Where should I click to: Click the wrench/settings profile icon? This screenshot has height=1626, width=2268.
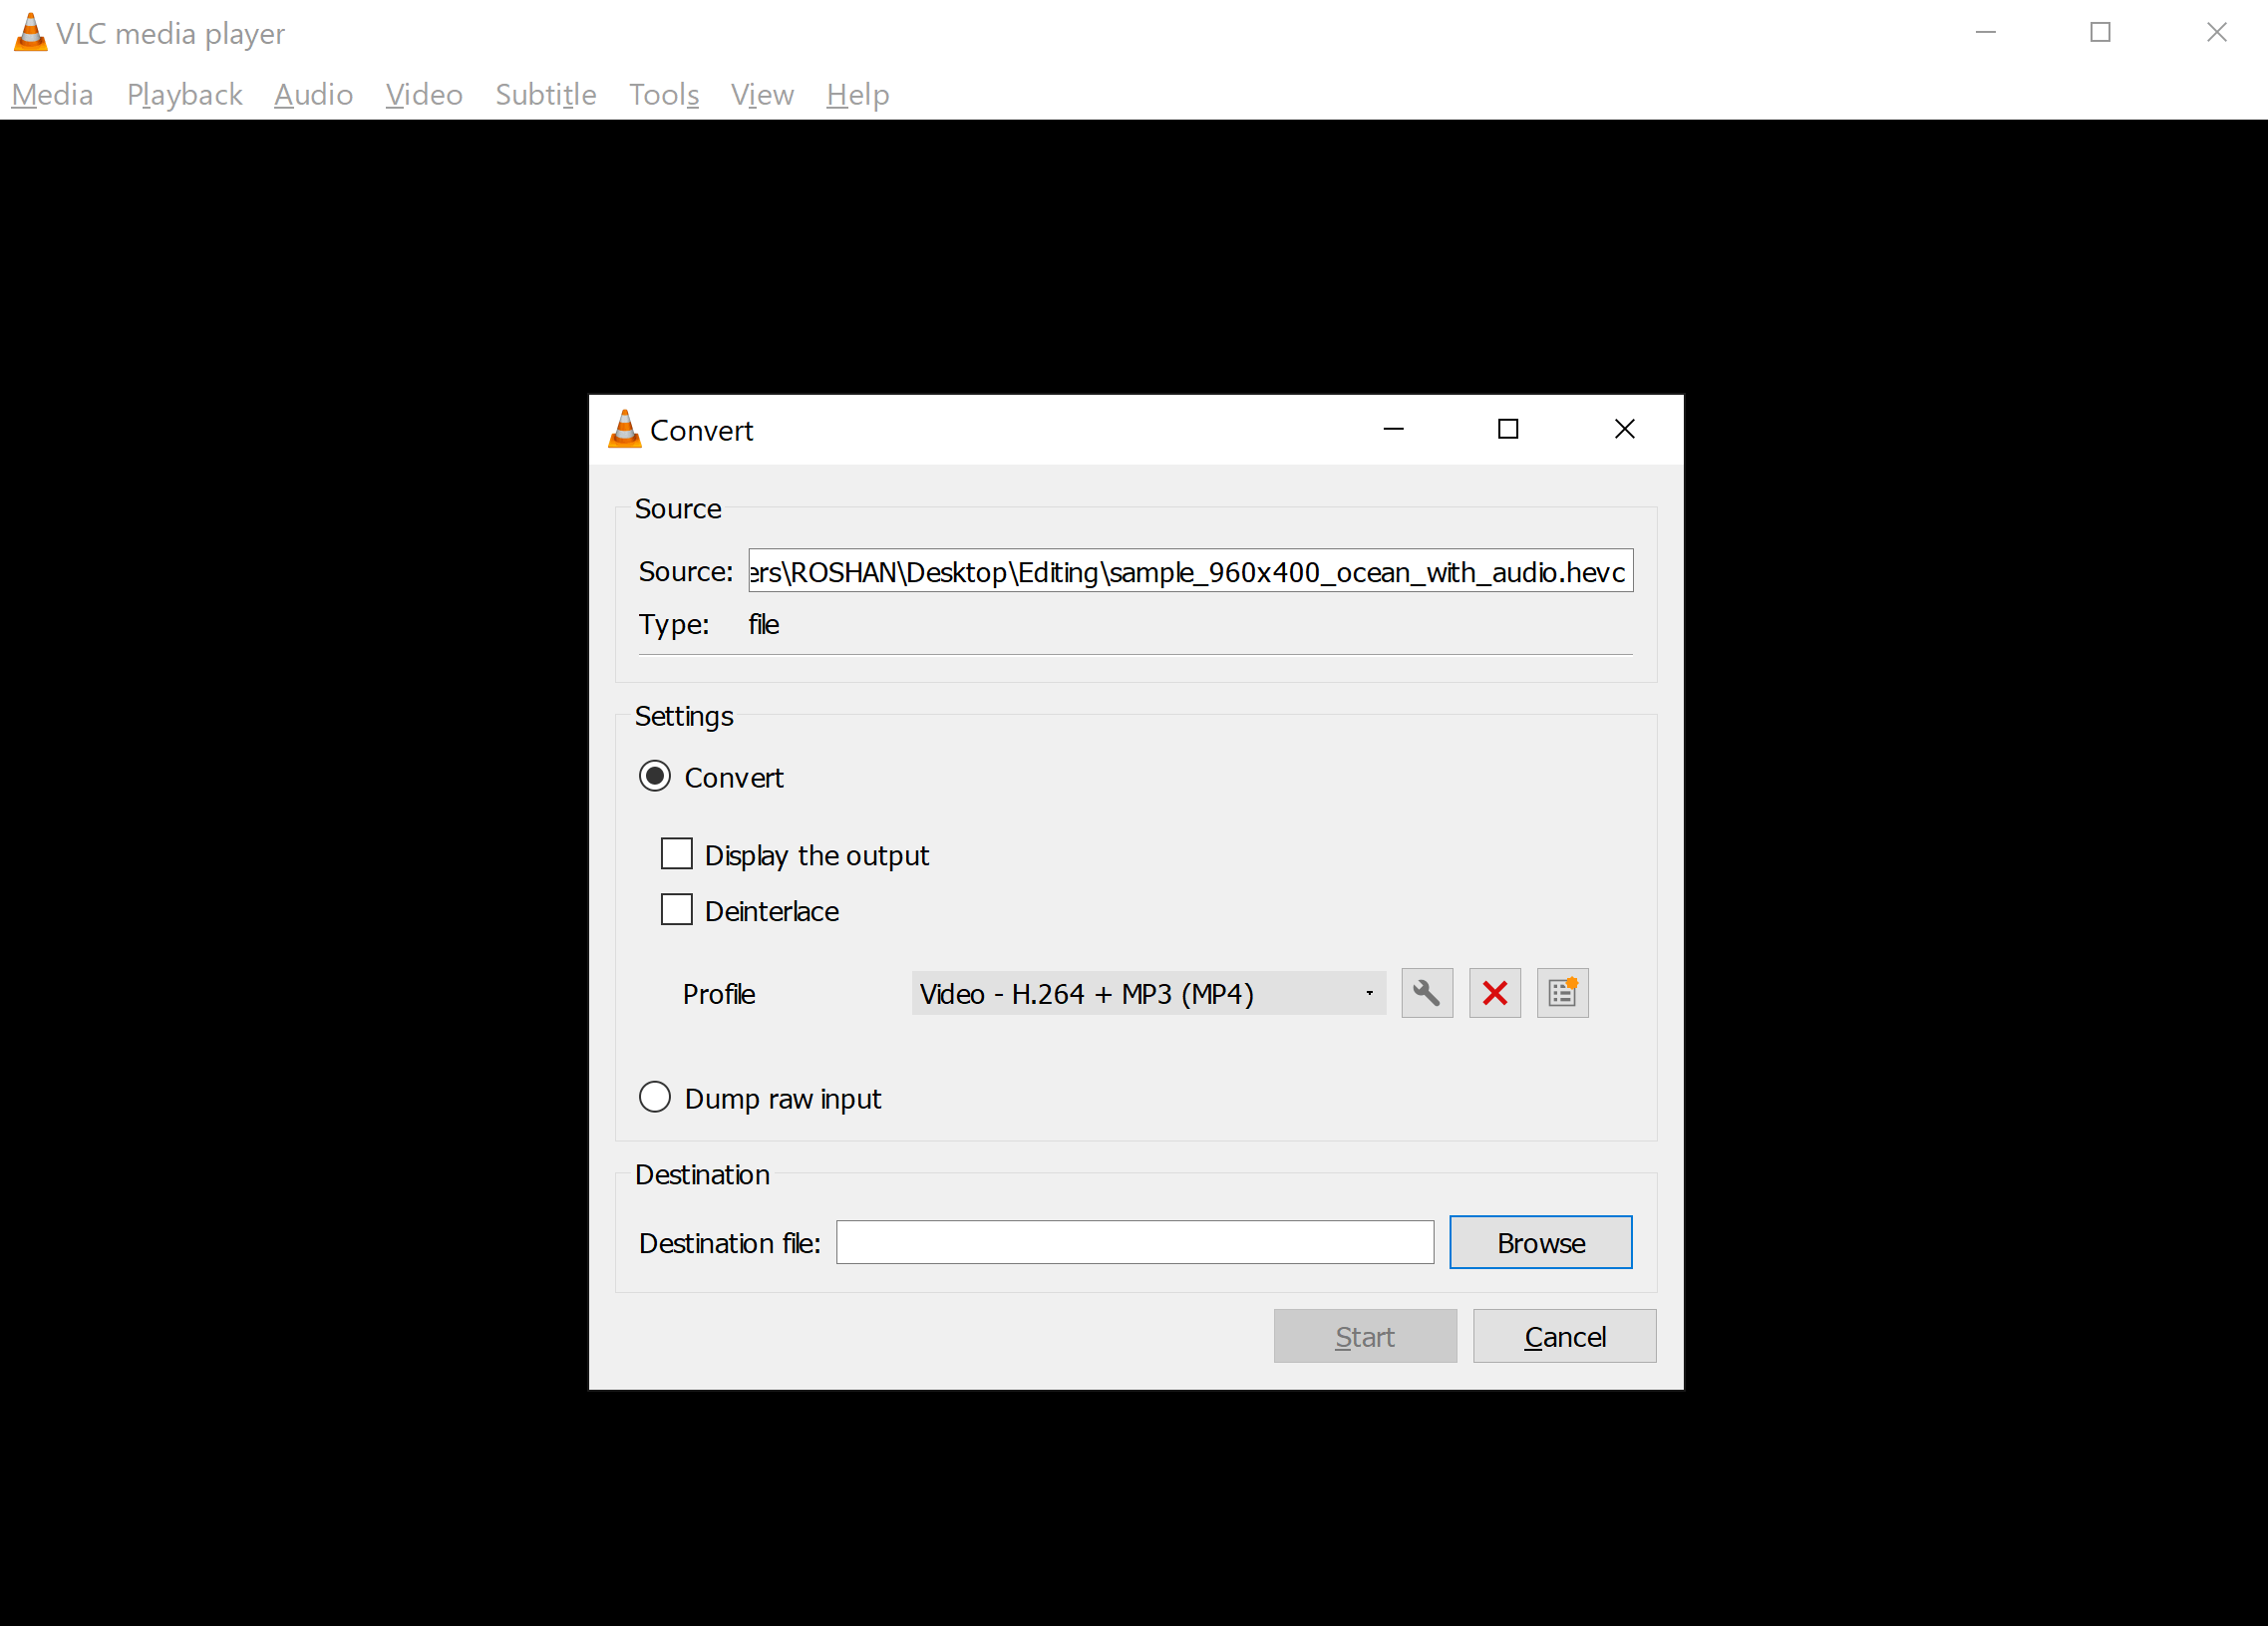(x=1427, y=993)
